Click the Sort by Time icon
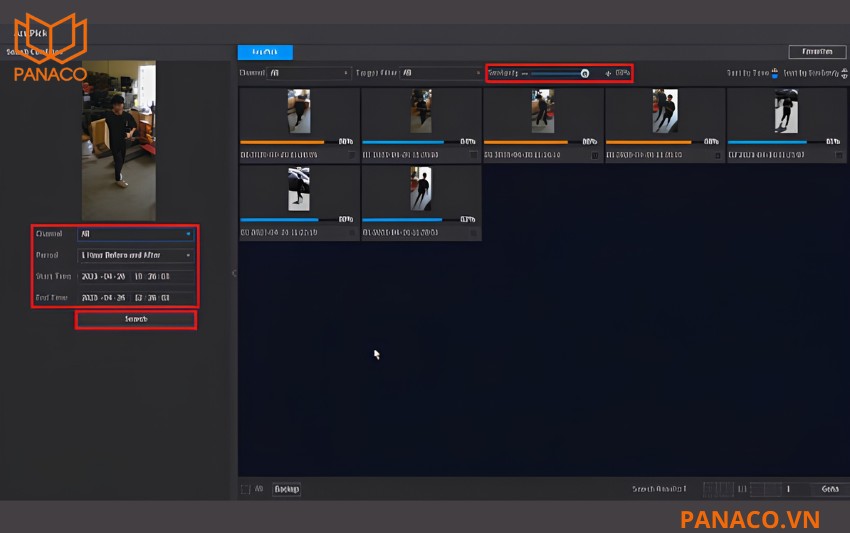The image size is (850, 533). pos(775,73)
